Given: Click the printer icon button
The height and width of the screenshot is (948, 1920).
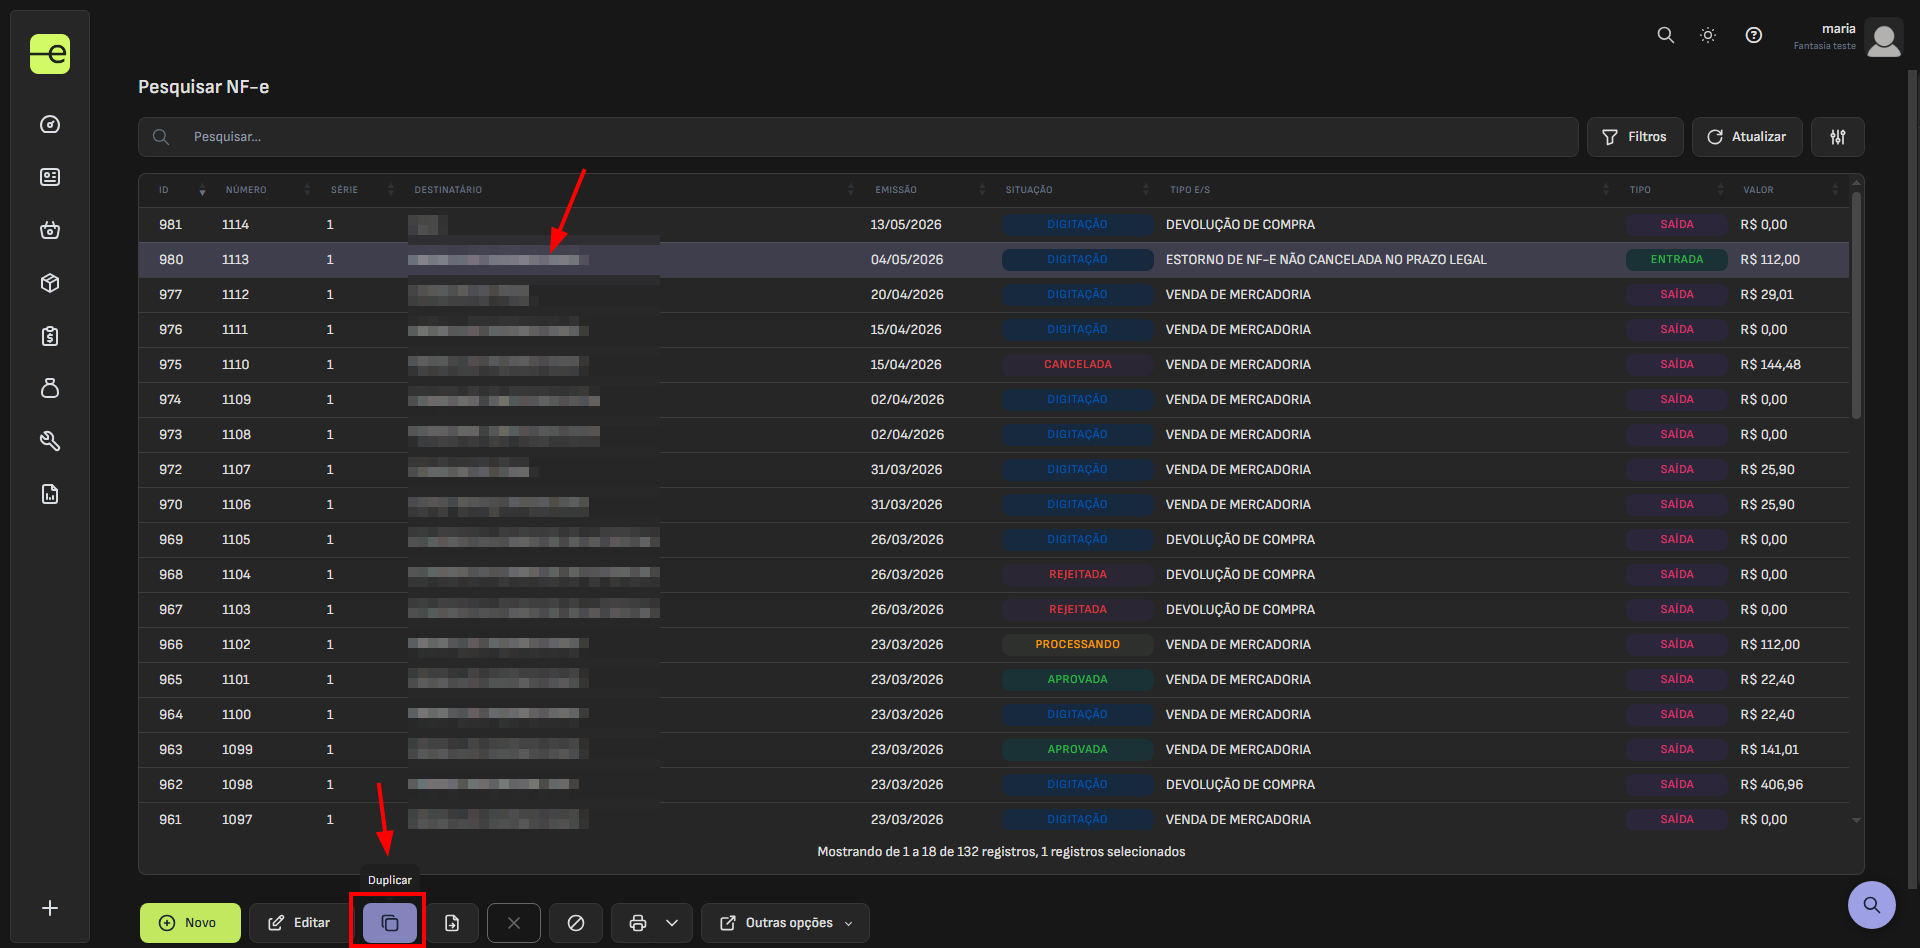Looking at the screenshot, I should [x=637, y=923].
